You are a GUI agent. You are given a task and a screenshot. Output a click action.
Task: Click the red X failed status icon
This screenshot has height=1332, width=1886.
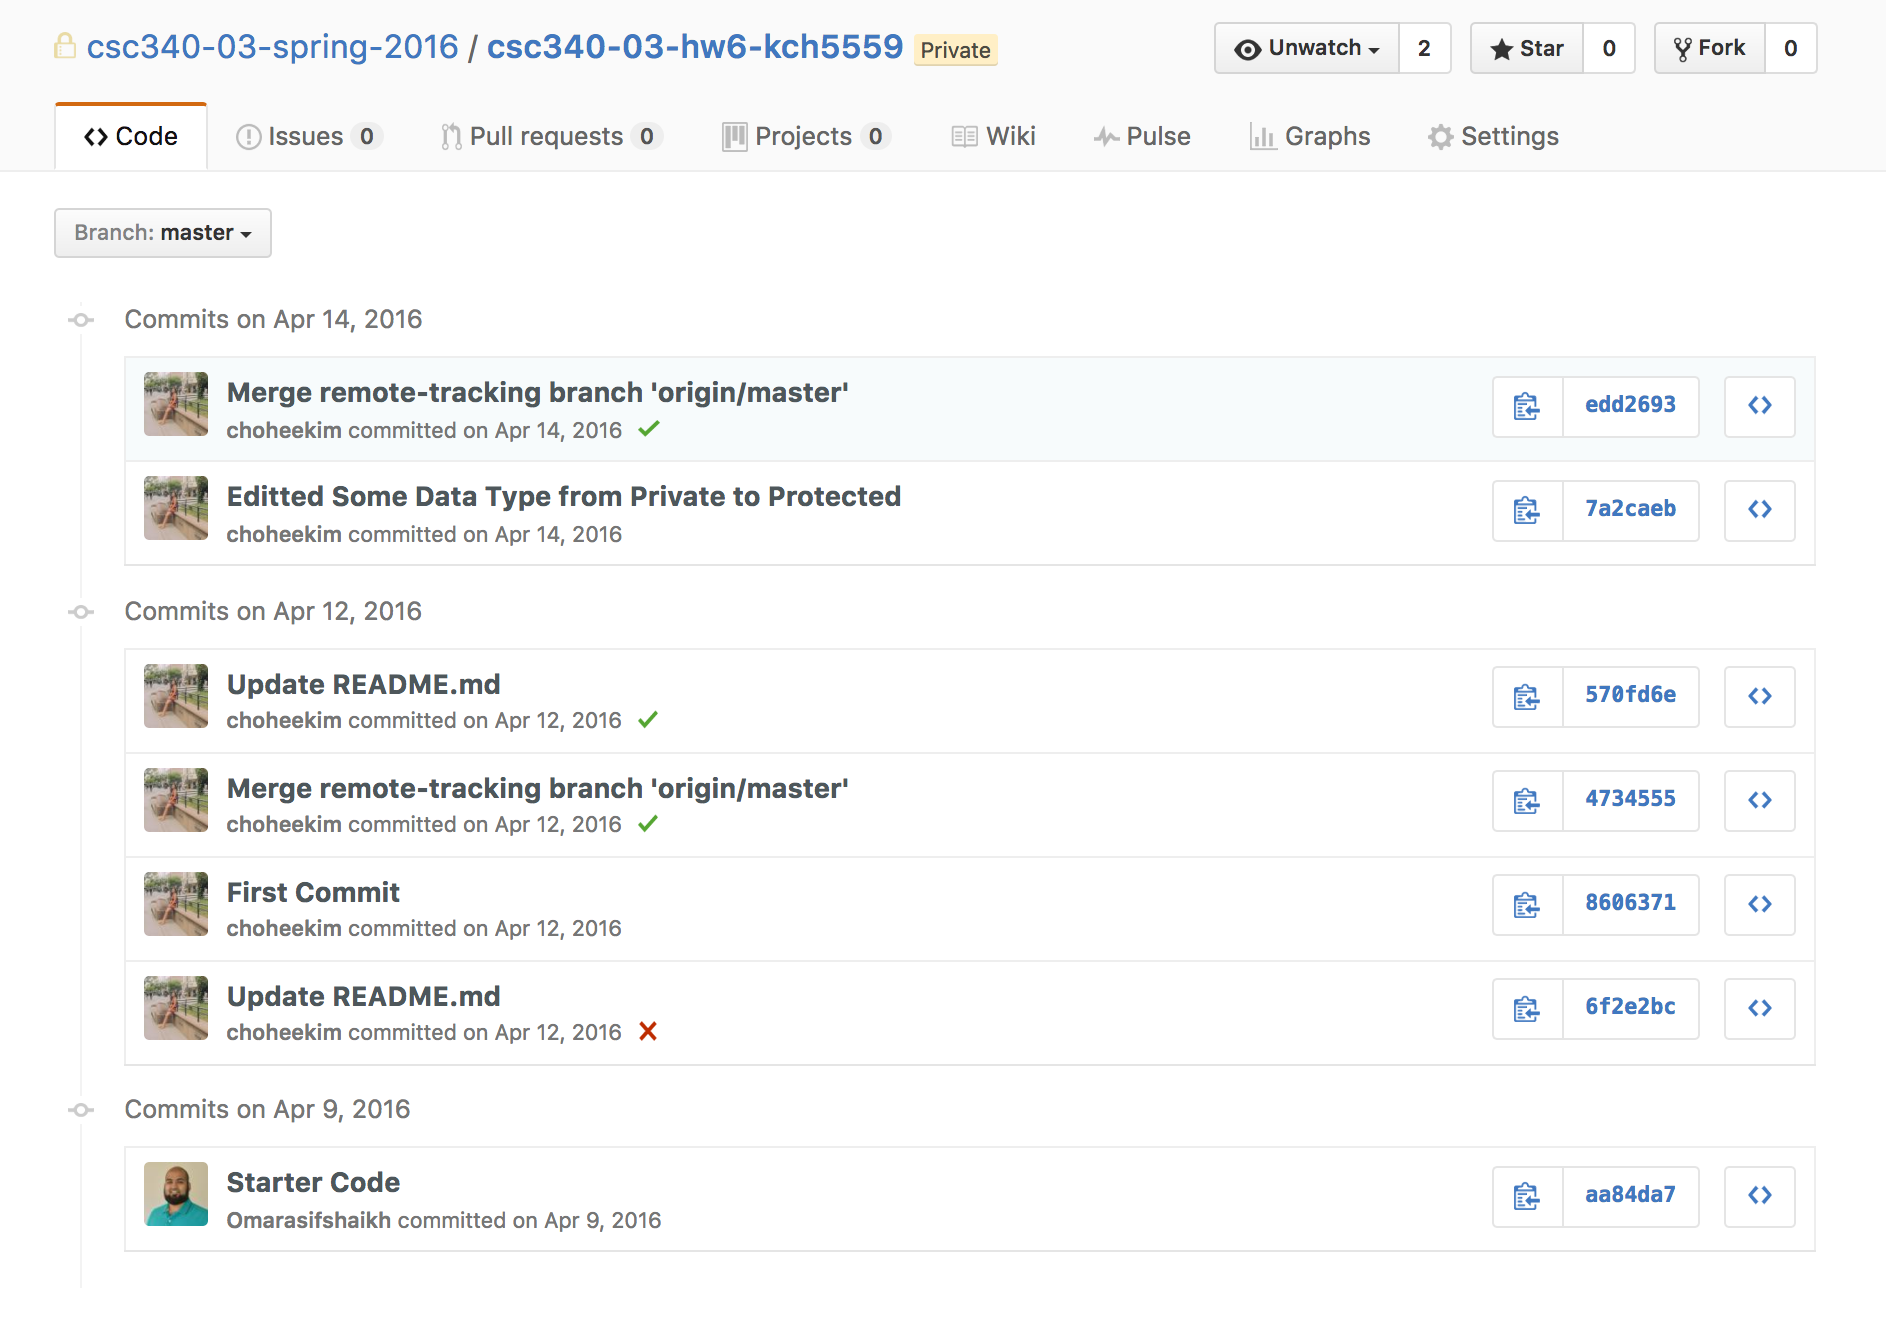tap(648, 1031)
